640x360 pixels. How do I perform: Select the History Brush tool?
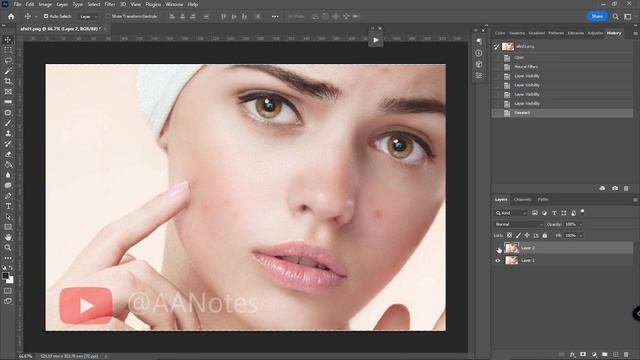click(8, 144)
